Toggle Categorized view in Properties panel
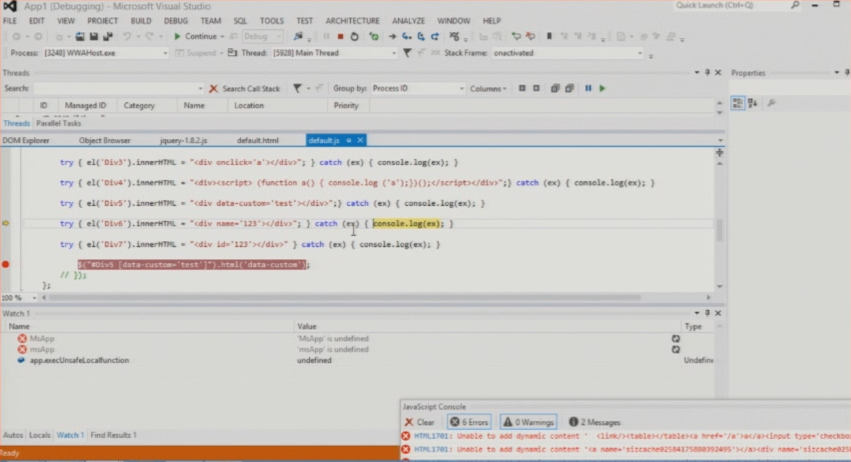The height and width of the screenshot is (462, 851). pyautogui.click(x=738, y=103)
